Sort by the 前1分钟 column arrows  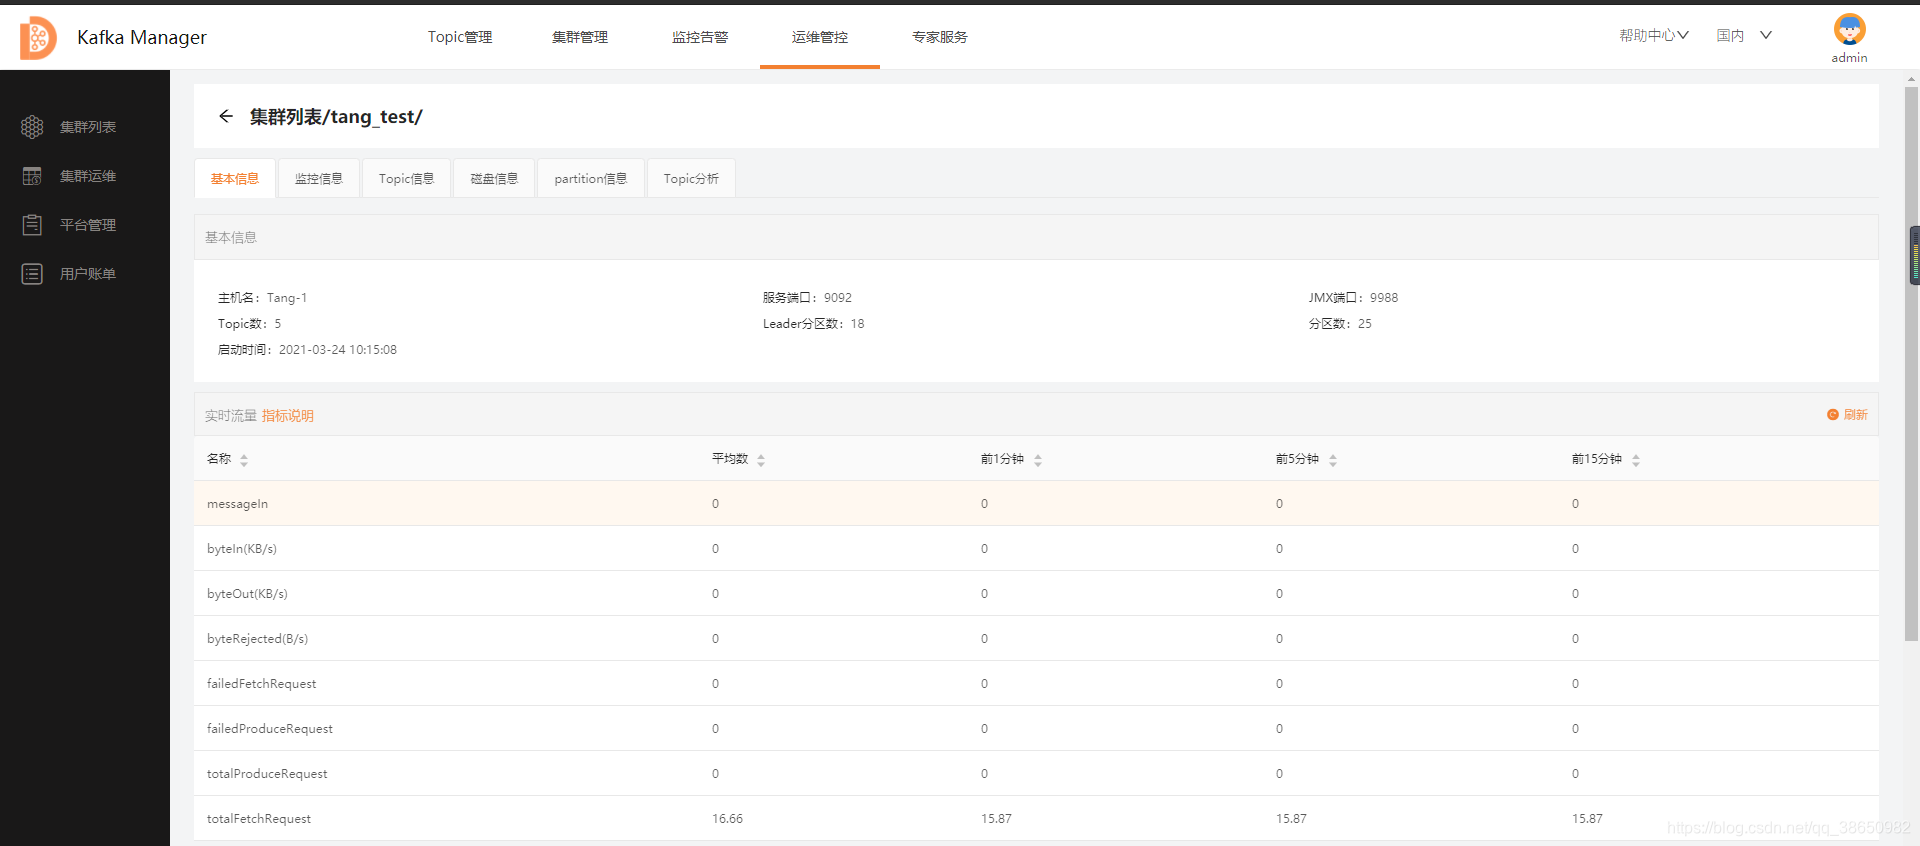coord(1038,460)
